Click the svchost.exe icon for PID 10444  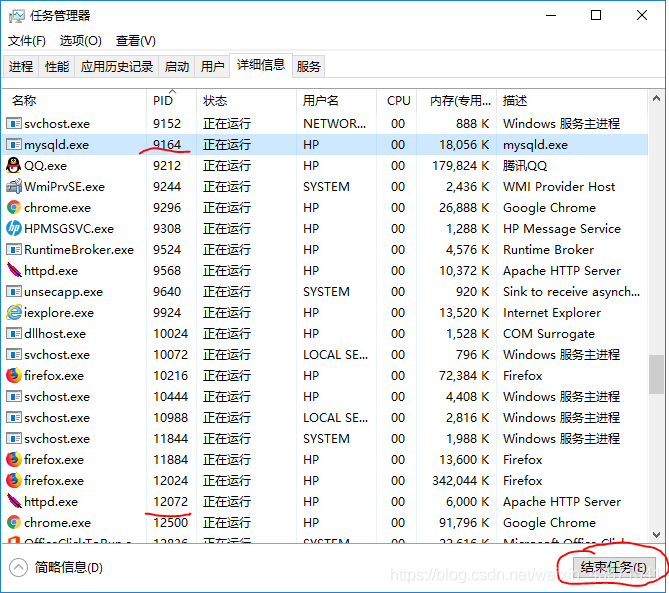pyautogui.click(x=14, y=396)
